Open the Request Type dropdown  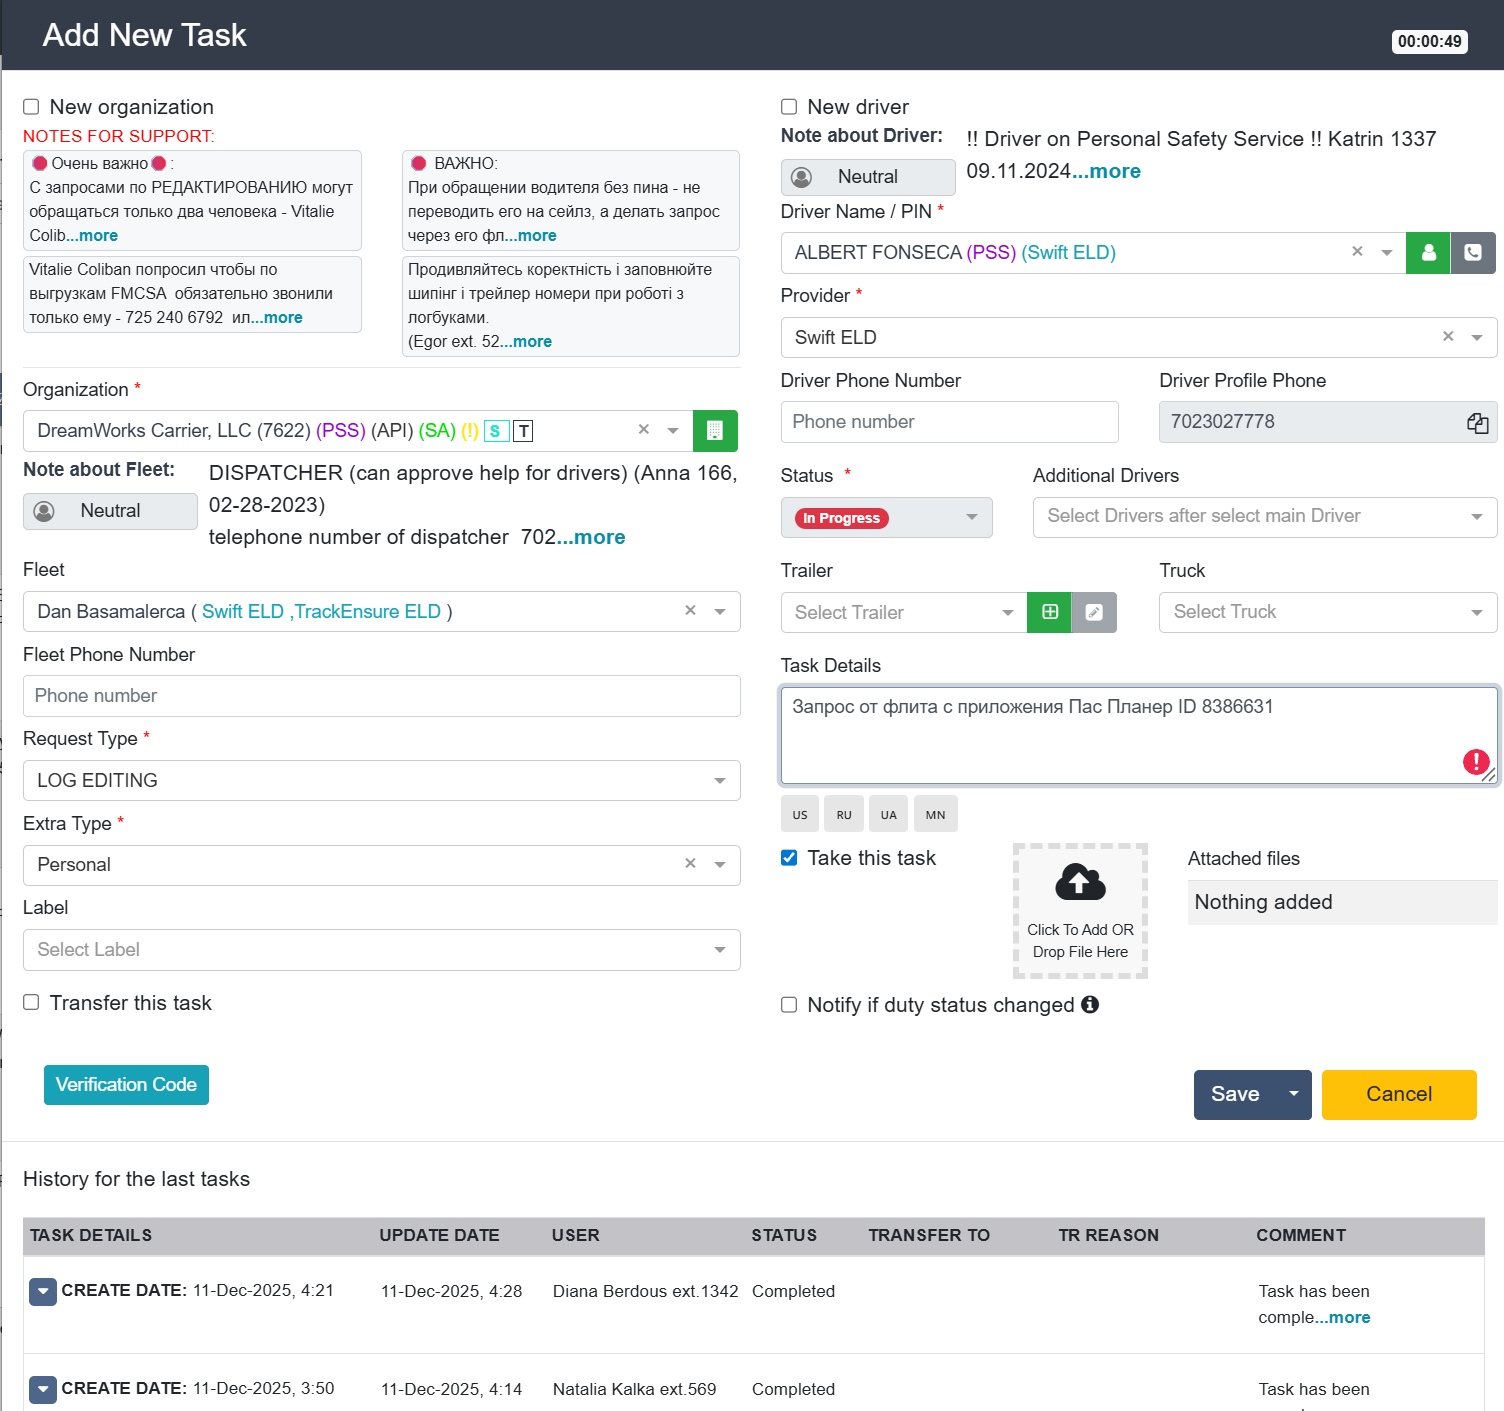(381, 781)
